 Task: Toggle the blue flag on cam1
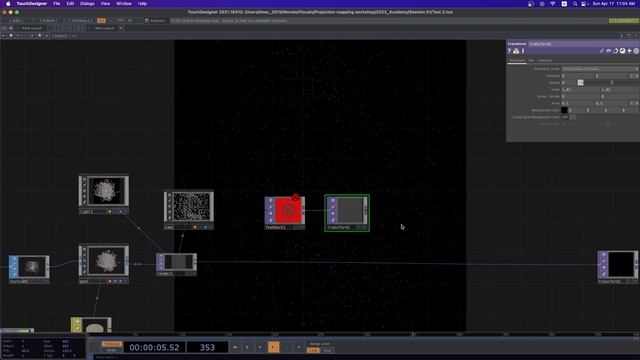(205, 227)
